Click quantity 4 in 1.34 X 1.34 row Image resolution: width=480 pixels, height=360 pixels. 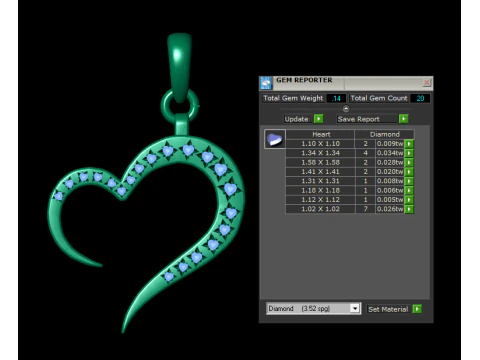coord(365,153)
